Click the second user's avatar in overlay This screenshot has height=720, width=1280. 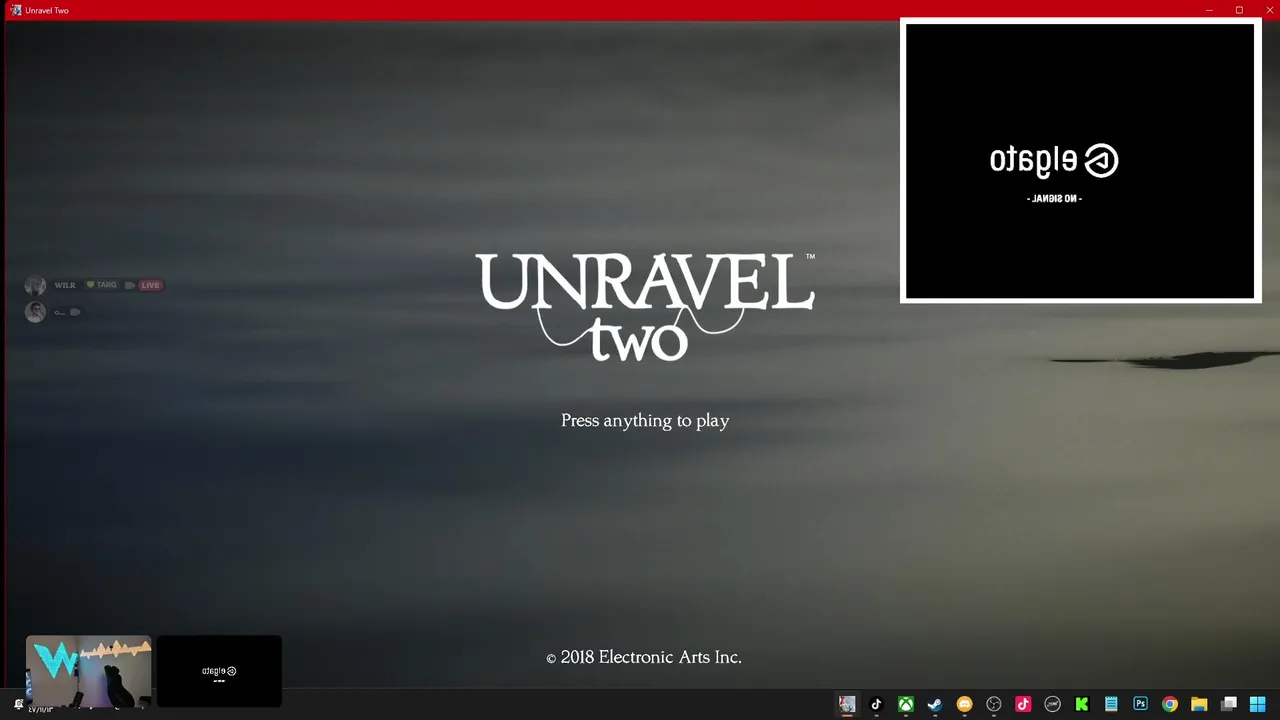(35, 312)
